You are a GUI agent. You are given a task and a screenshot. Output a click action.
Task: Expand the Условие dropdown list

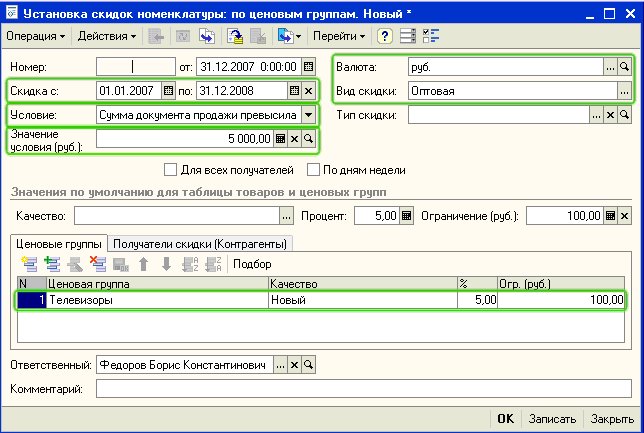click(307, 115)
